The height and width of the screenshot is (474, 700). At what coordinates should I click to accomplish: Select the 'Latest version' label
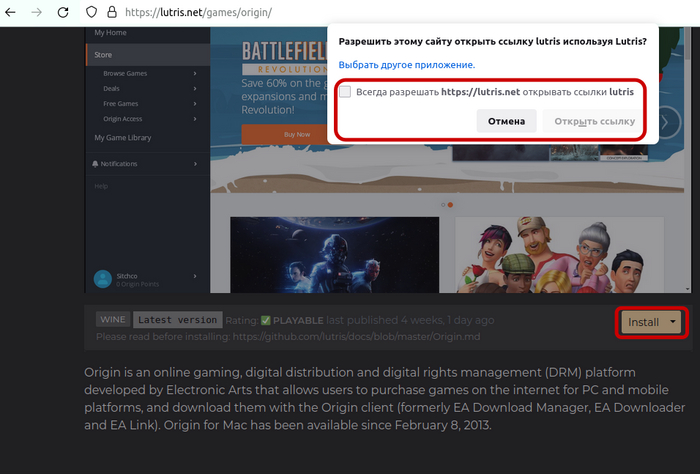tap(177, 320)
